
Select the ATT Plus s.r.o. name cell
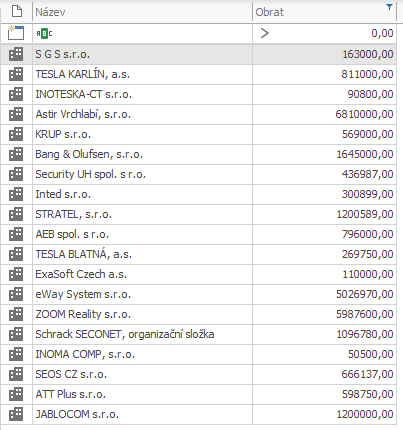pyautogui.click(x=142, y=394)
